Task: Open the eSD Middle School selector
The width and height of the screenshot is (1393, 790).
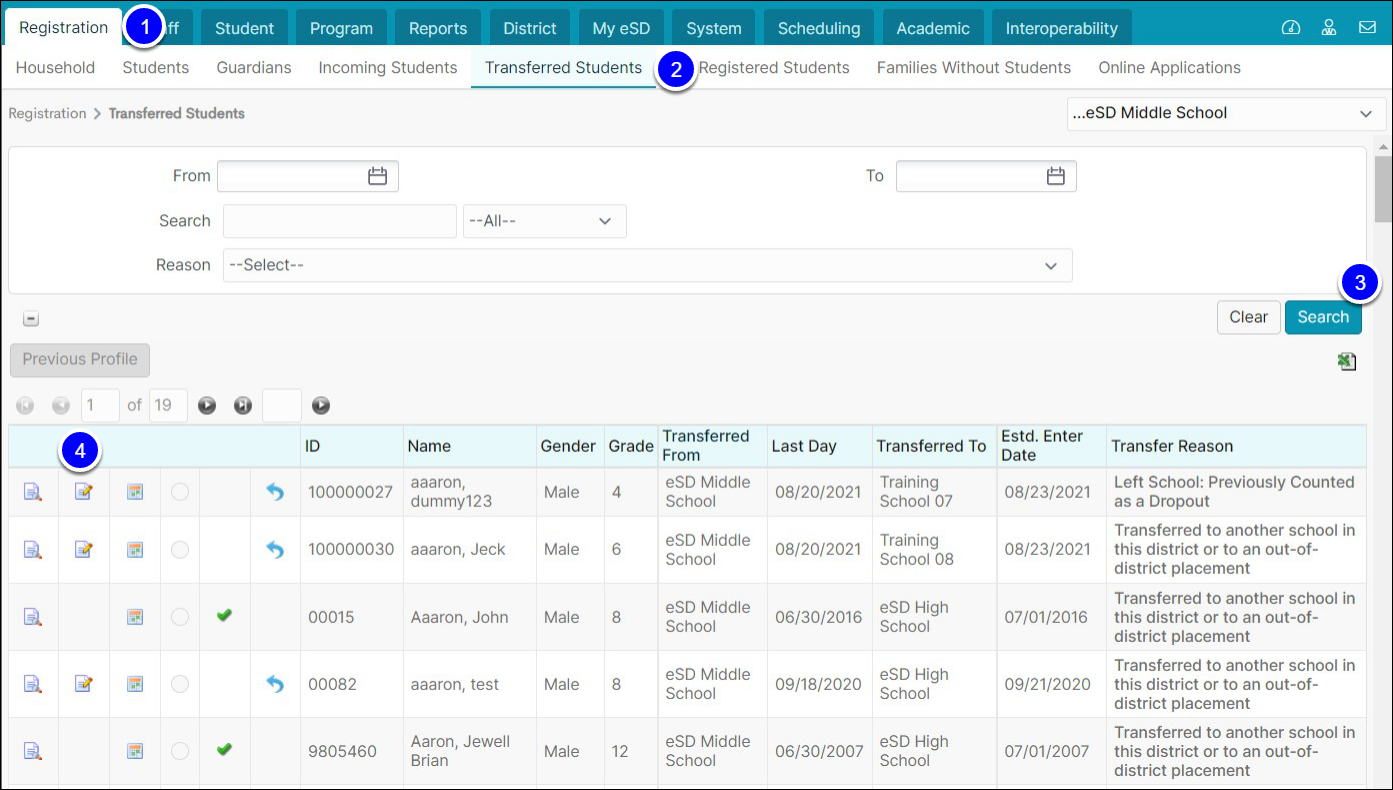Action: click(1226, 113)
